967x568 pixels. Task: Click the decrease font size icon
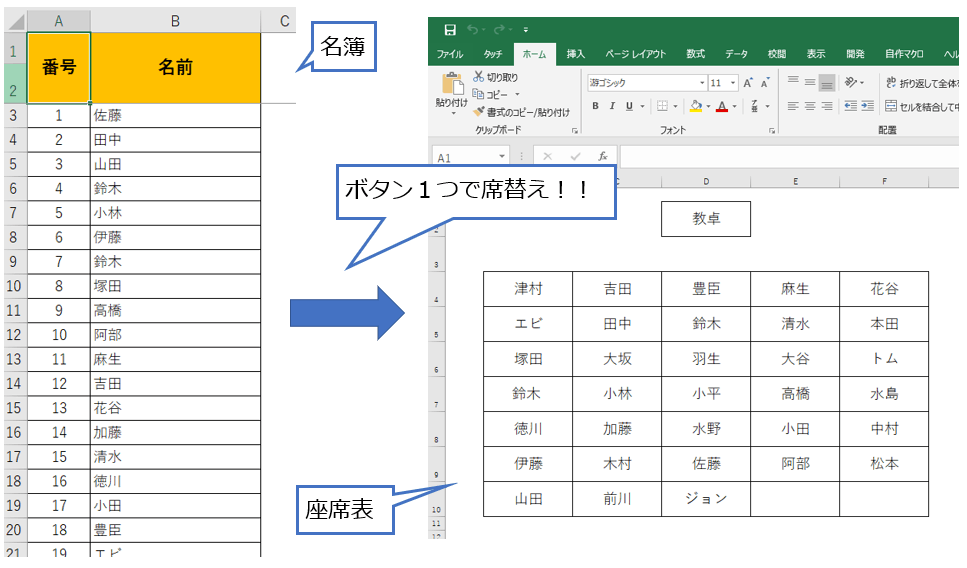click(765, 83)
